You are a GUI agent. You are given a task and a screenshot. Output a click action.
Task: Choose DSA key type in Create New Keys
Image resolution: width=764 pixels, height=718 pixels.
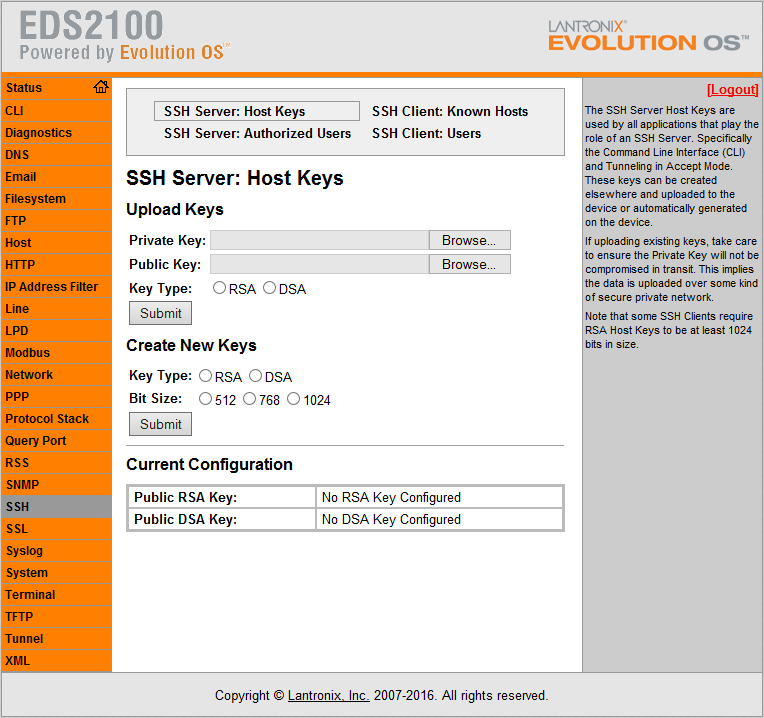point(255,376)
